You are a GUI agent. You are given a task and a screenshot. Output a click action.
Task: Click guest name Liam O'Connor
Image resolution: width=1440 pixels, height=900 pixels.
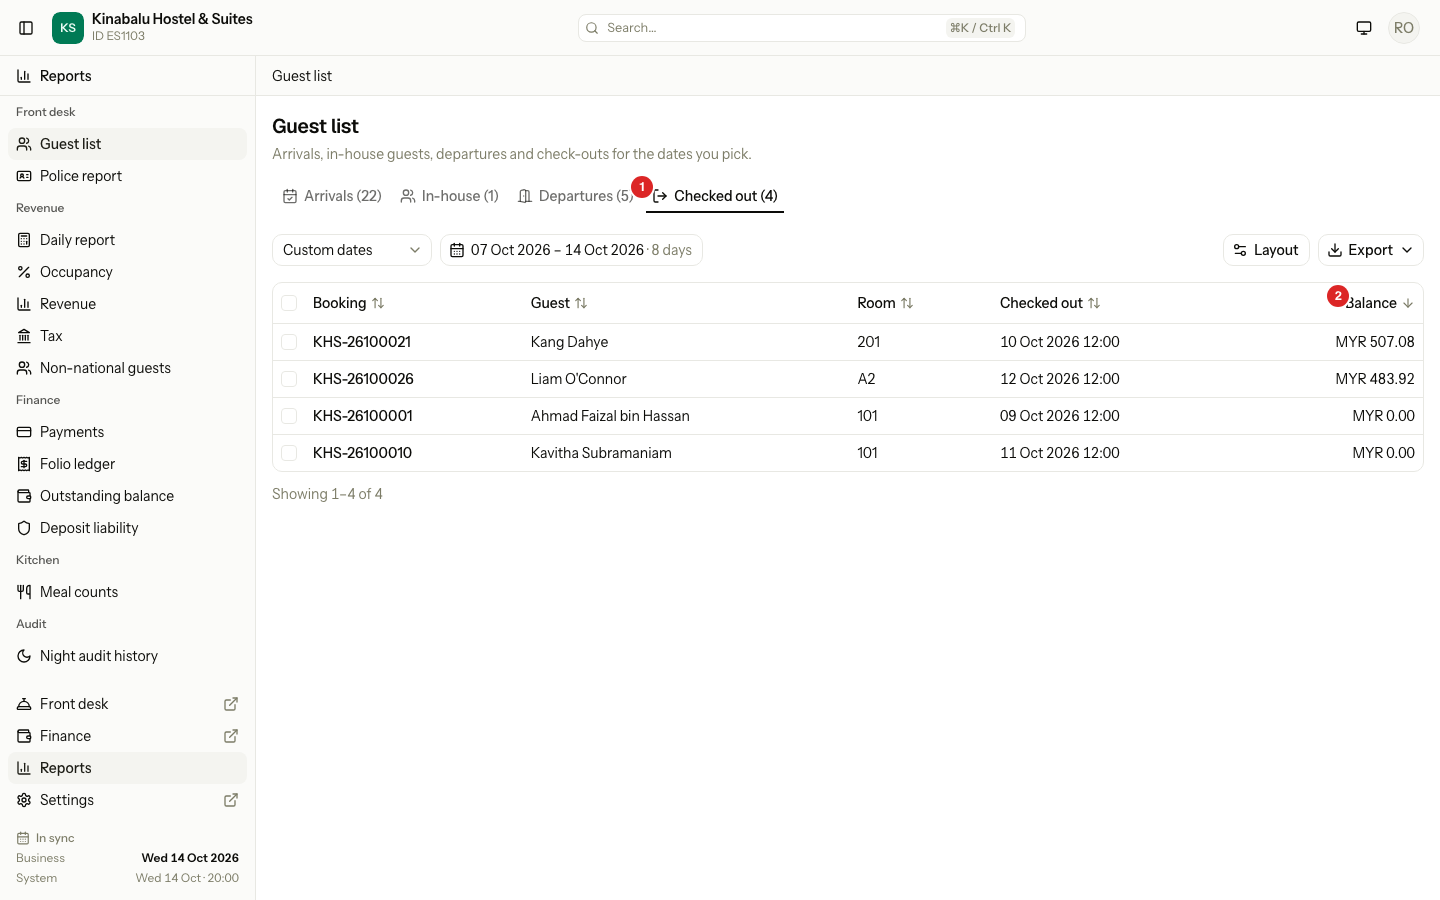pyautogui.click(x=579, y=379)
